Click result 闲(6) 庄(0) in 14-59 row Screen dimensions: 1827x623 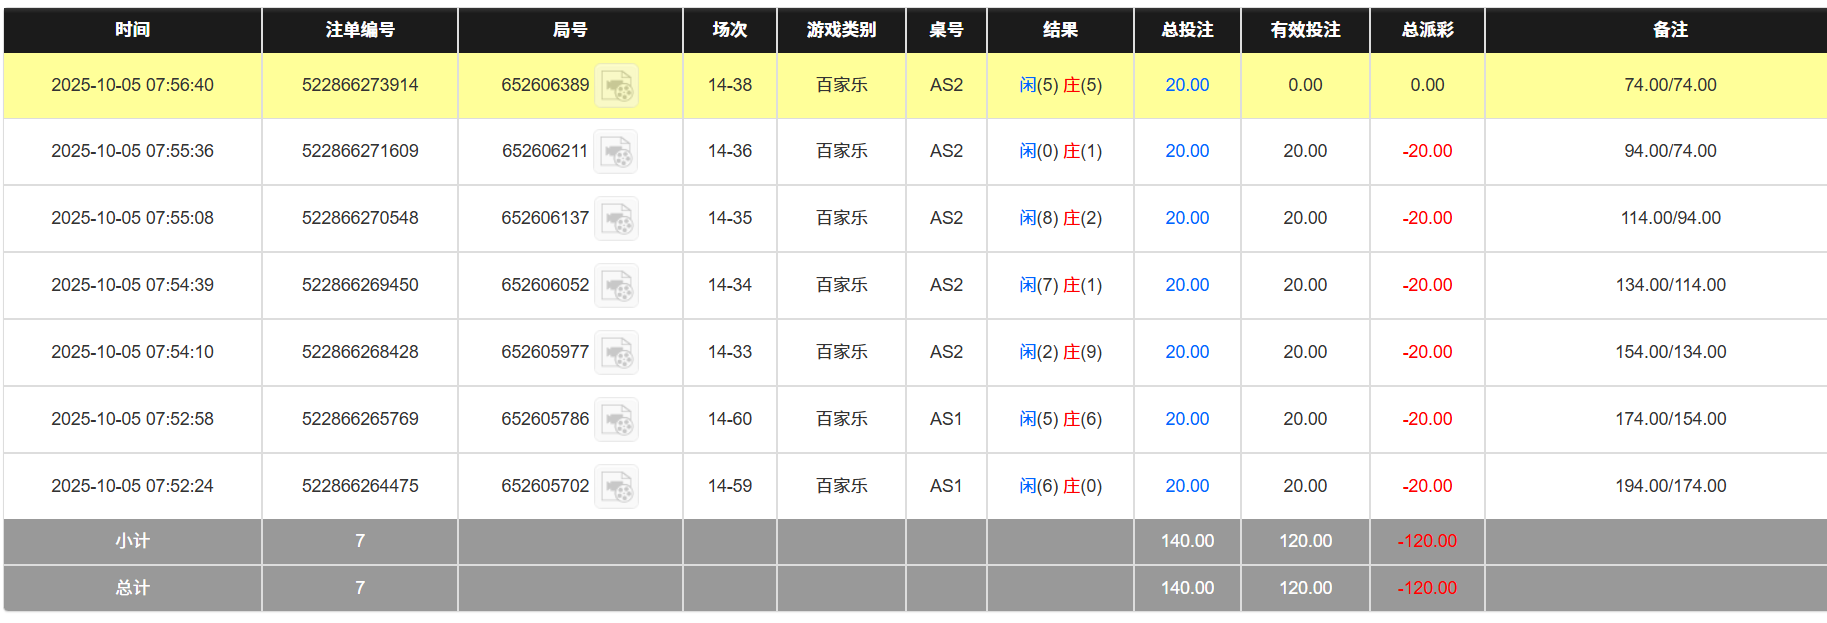tap(1060, 486)
